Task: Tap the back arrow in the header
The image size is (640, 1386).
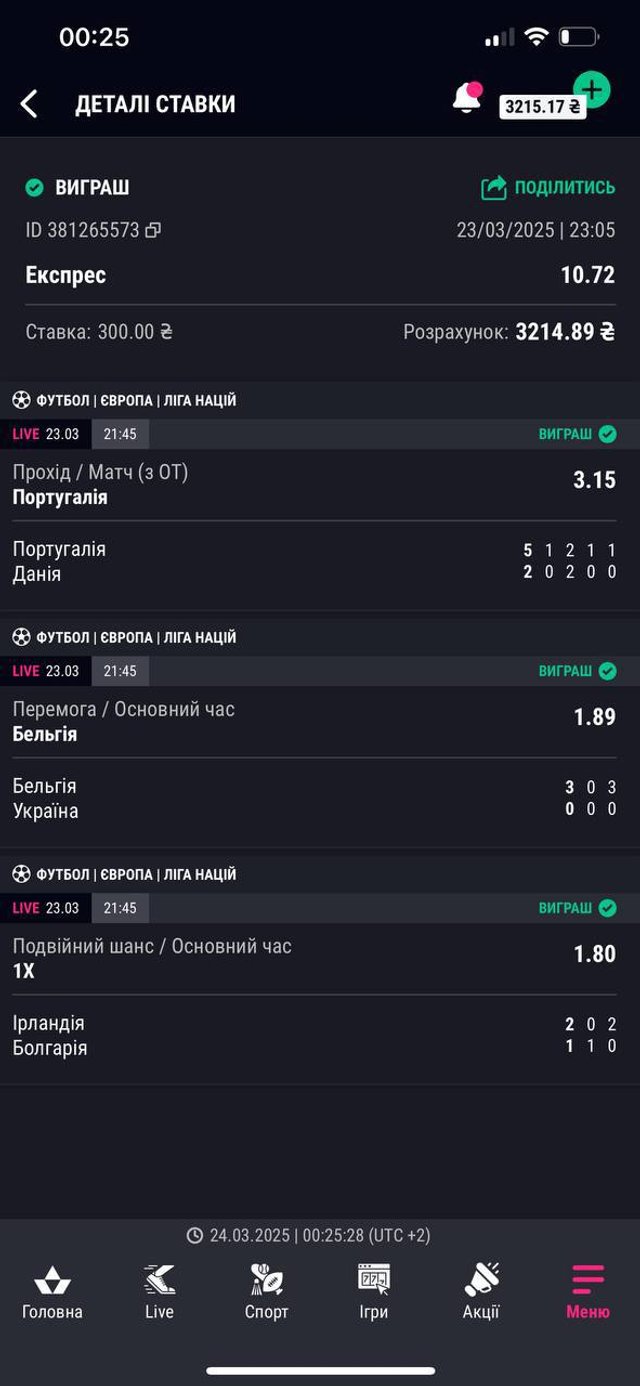Action: pos(29,104)
